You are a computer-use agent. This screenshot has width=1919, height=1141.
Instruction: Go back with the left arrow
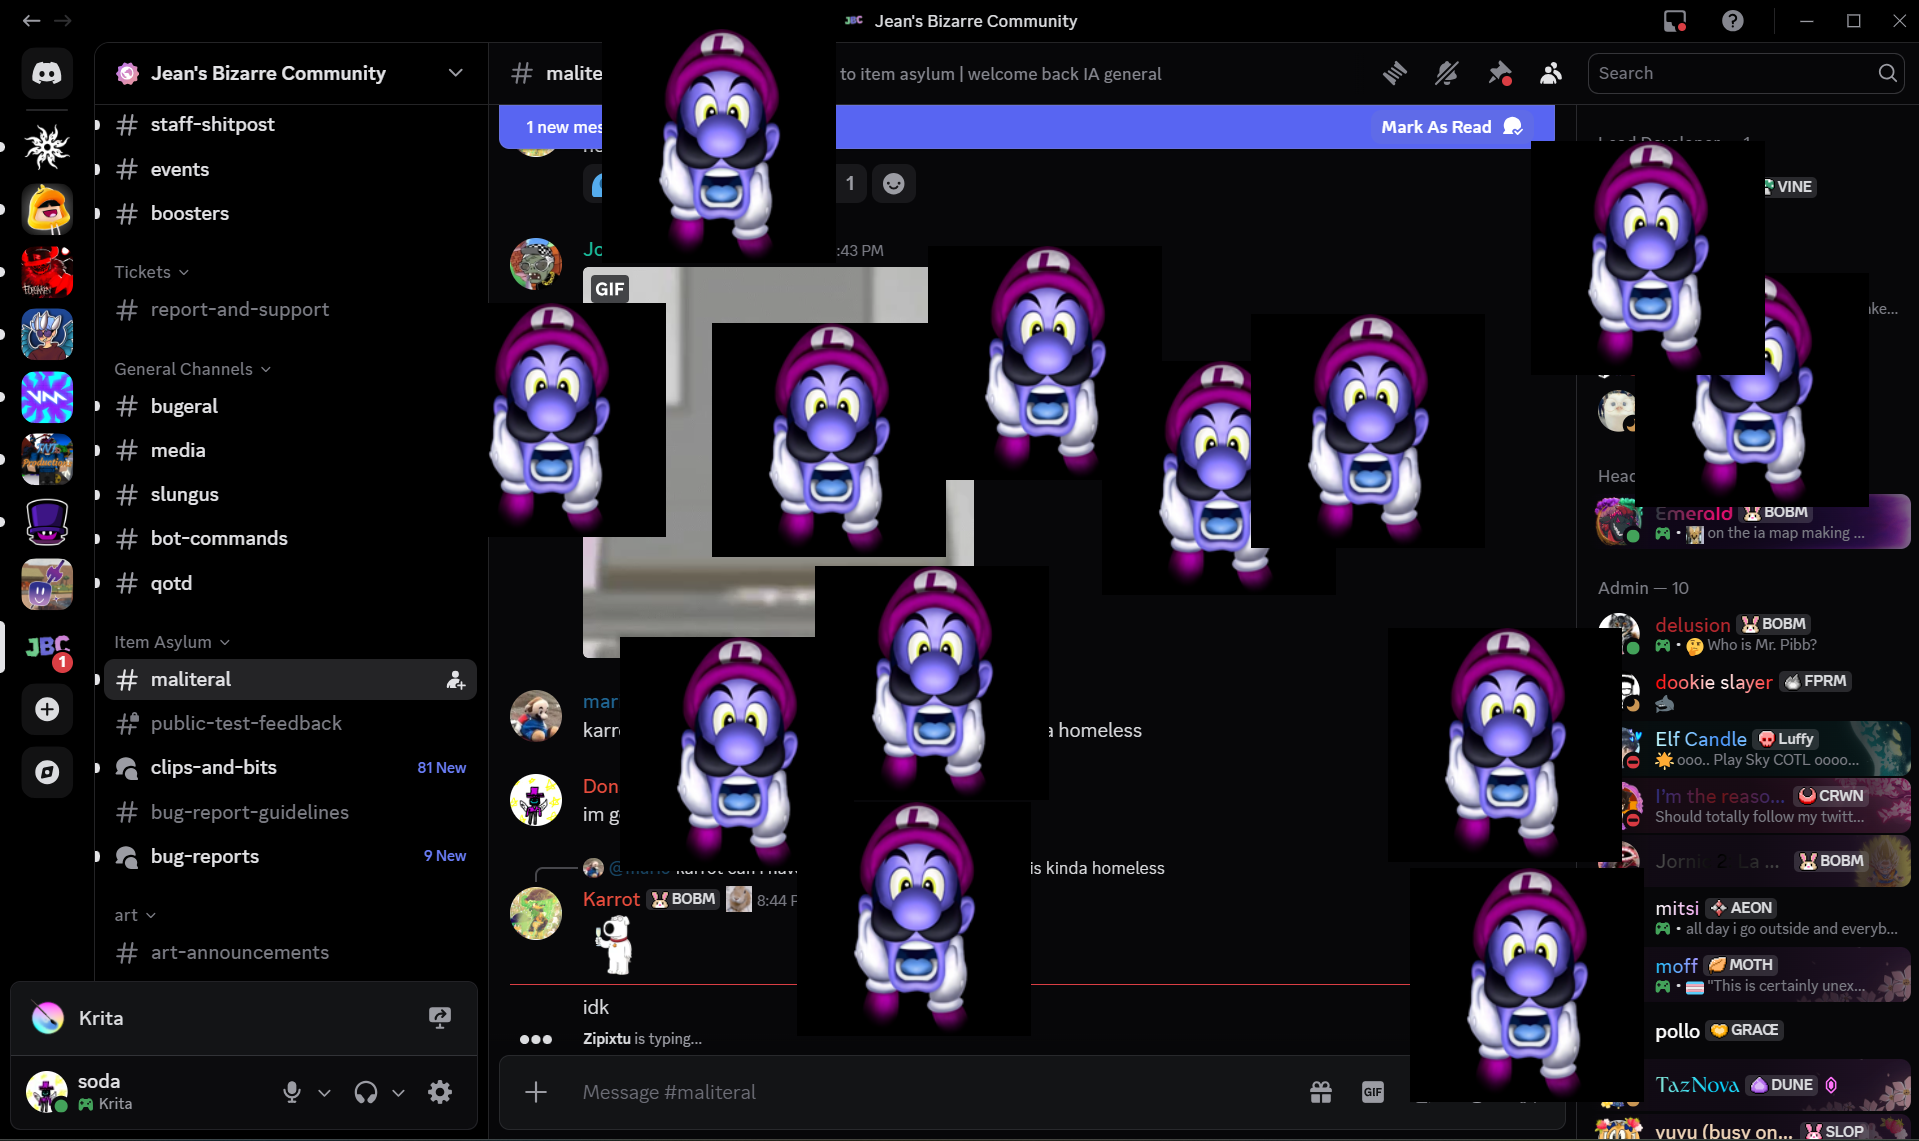32,20
